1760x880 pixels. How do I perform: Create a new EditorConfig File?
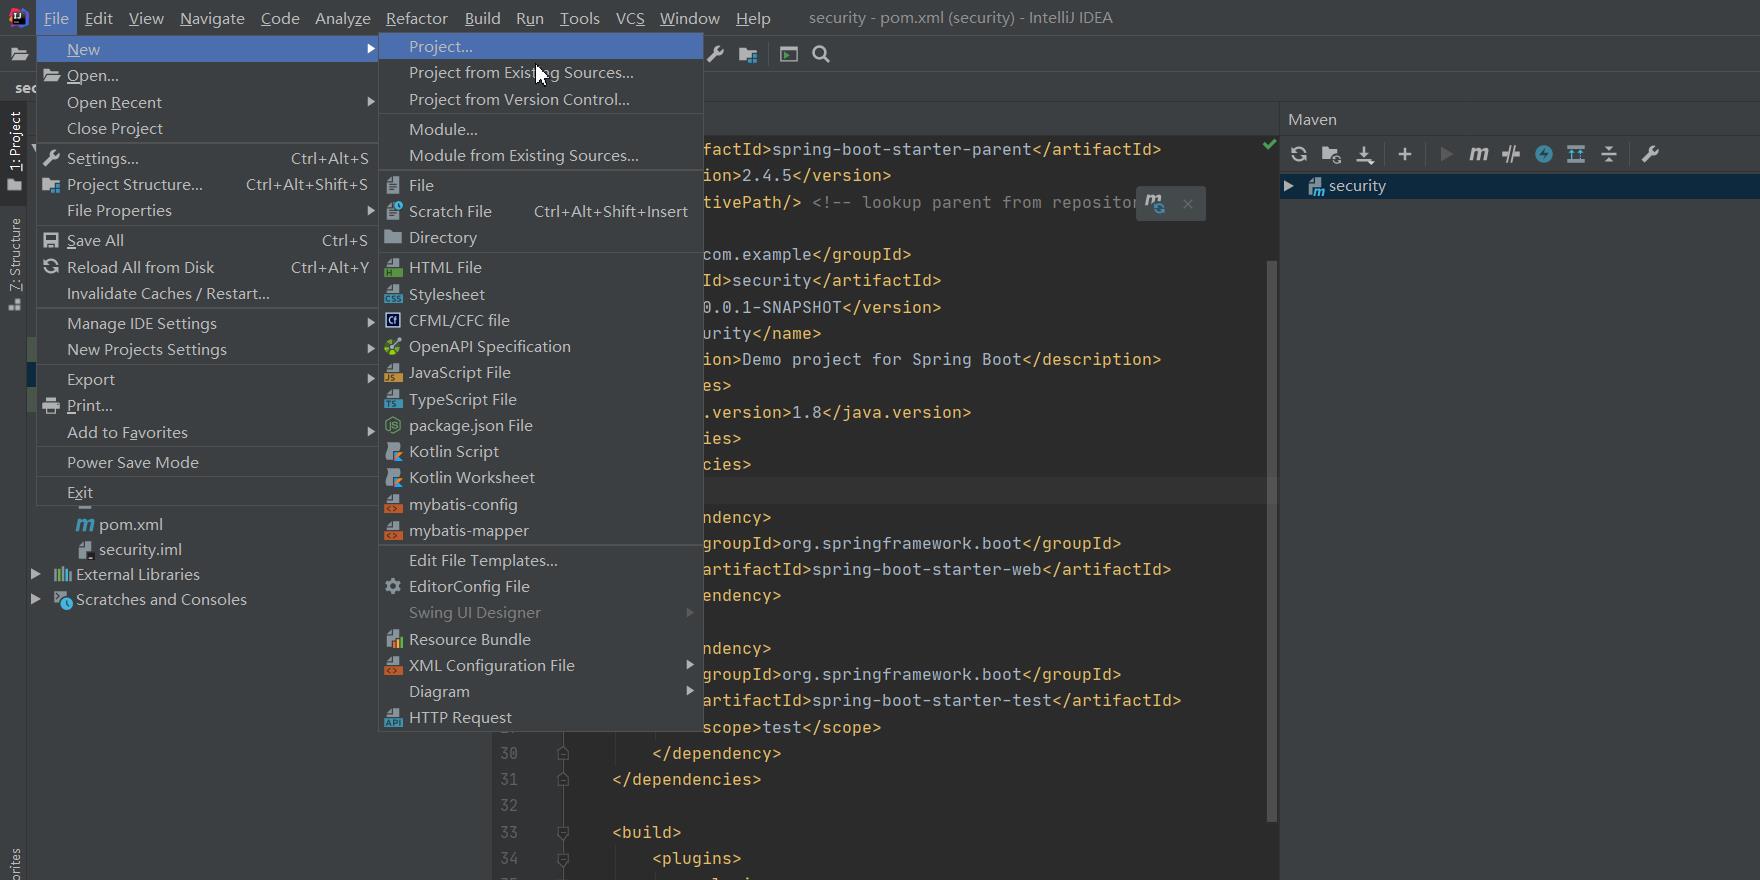click(x=541, y=586)
